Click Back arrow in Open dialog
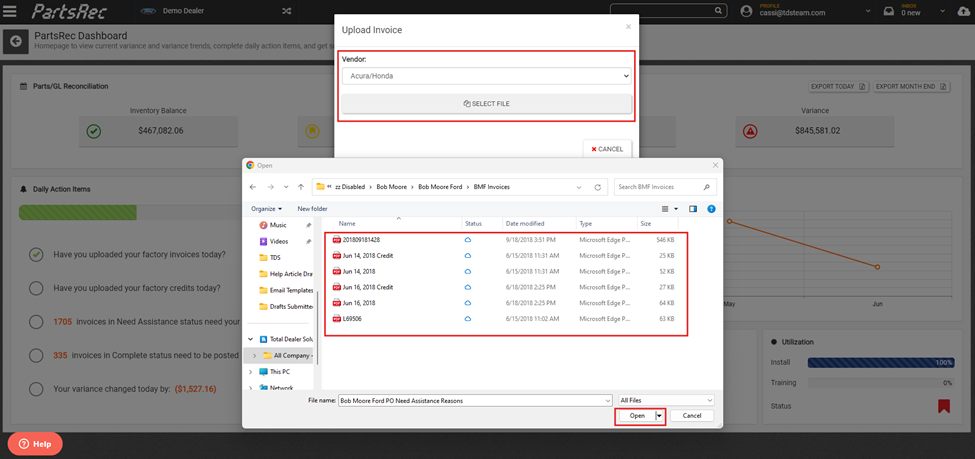The image size is (975, 459). (x=252, y=187)
